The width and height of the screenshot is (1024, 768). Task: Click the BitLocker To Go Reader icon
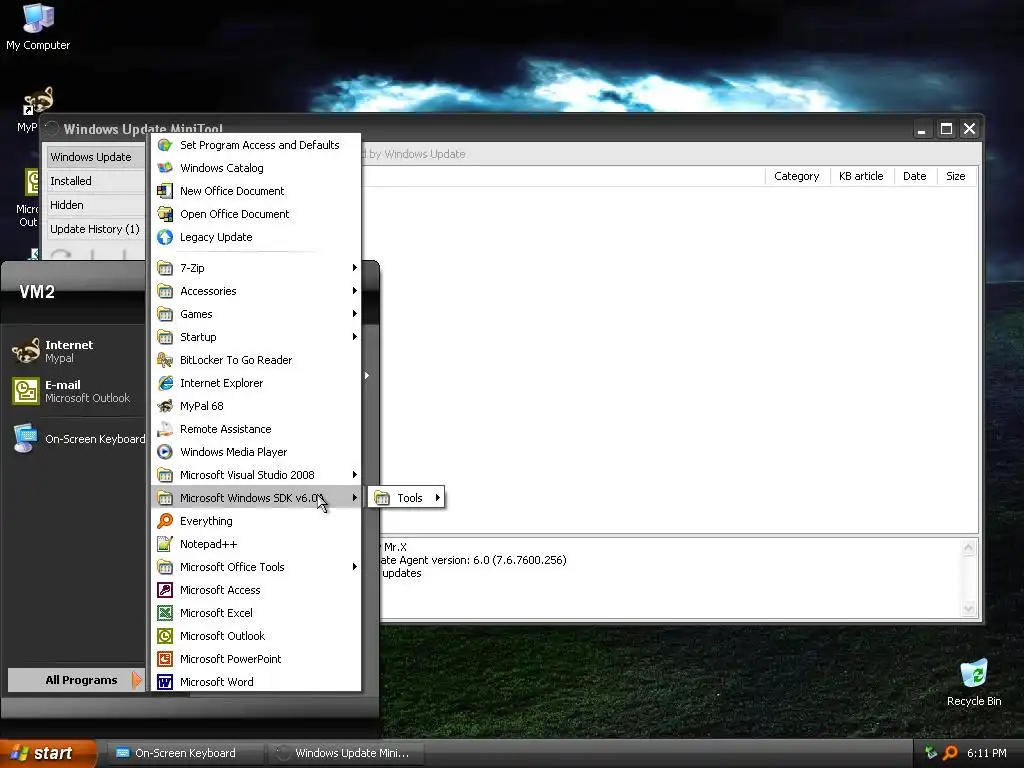[165, 360]
